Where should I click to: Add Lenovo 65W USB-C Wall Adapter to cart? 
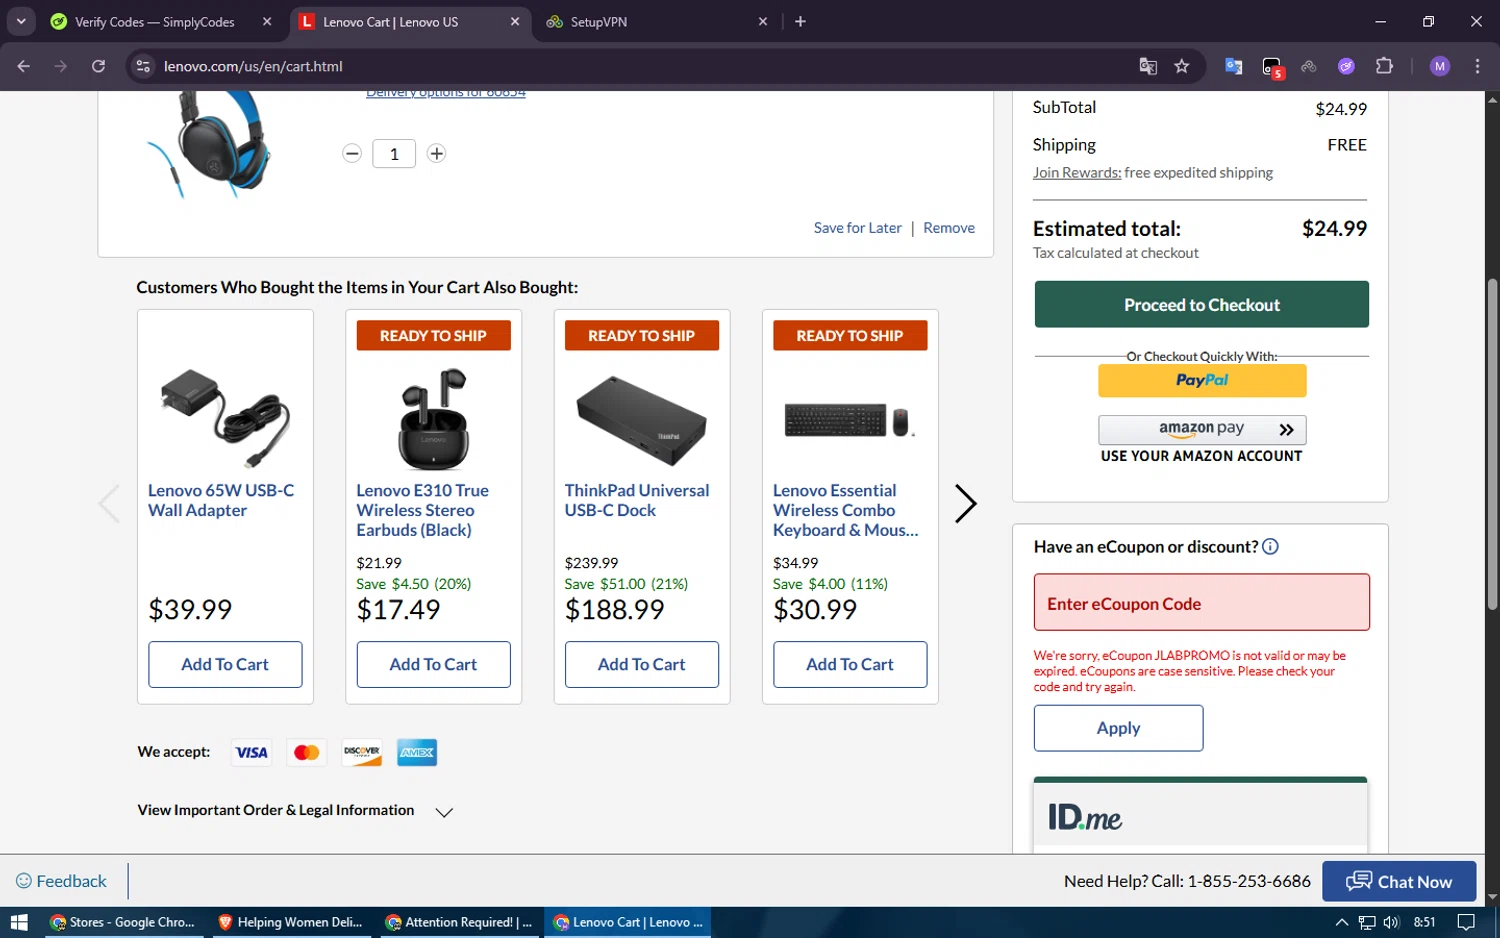point(225,664)
